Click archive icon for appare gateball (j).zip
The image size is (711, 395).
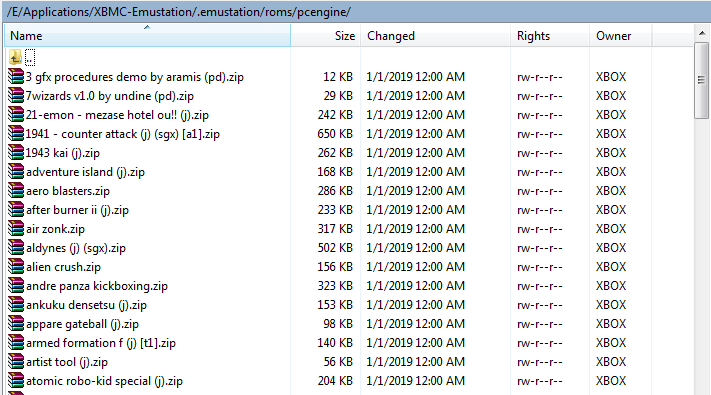(16, 324)
